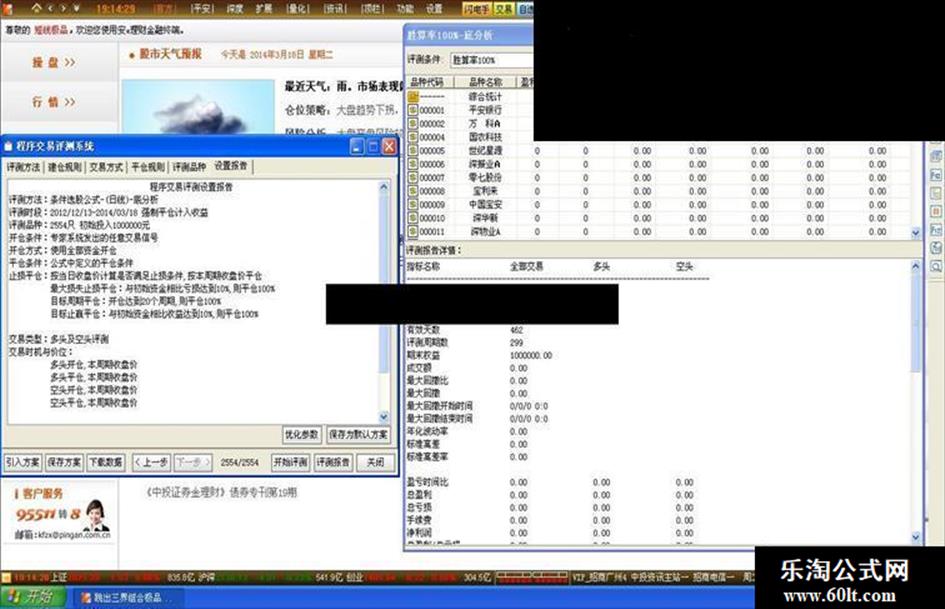The width and height of the screenshot is (945, 609).
Task: Click the taskbar item for the trading app
Action: [x=128, y=598]
